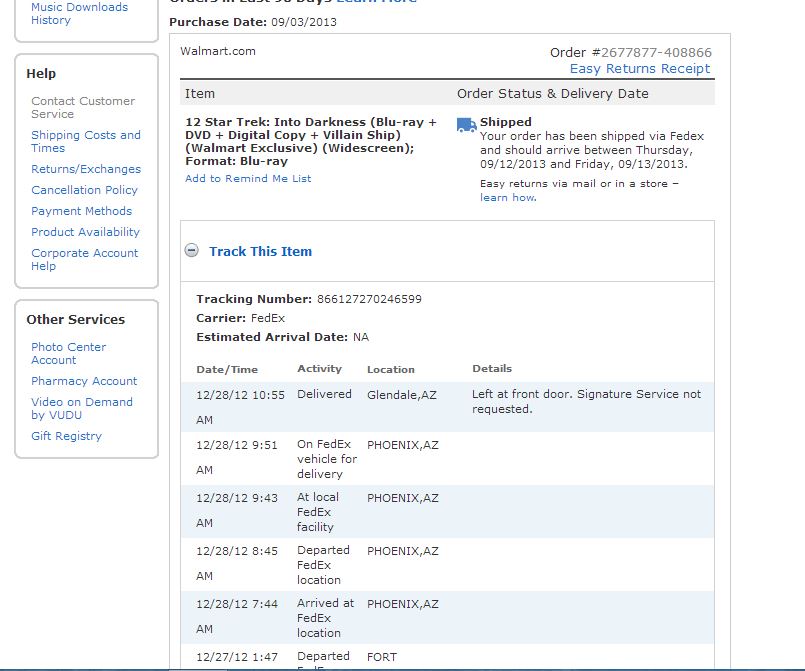Click the 12/27/12 1:47 timestamp
The height and width of the screenshot is (671, 805).
click(237, 657)
